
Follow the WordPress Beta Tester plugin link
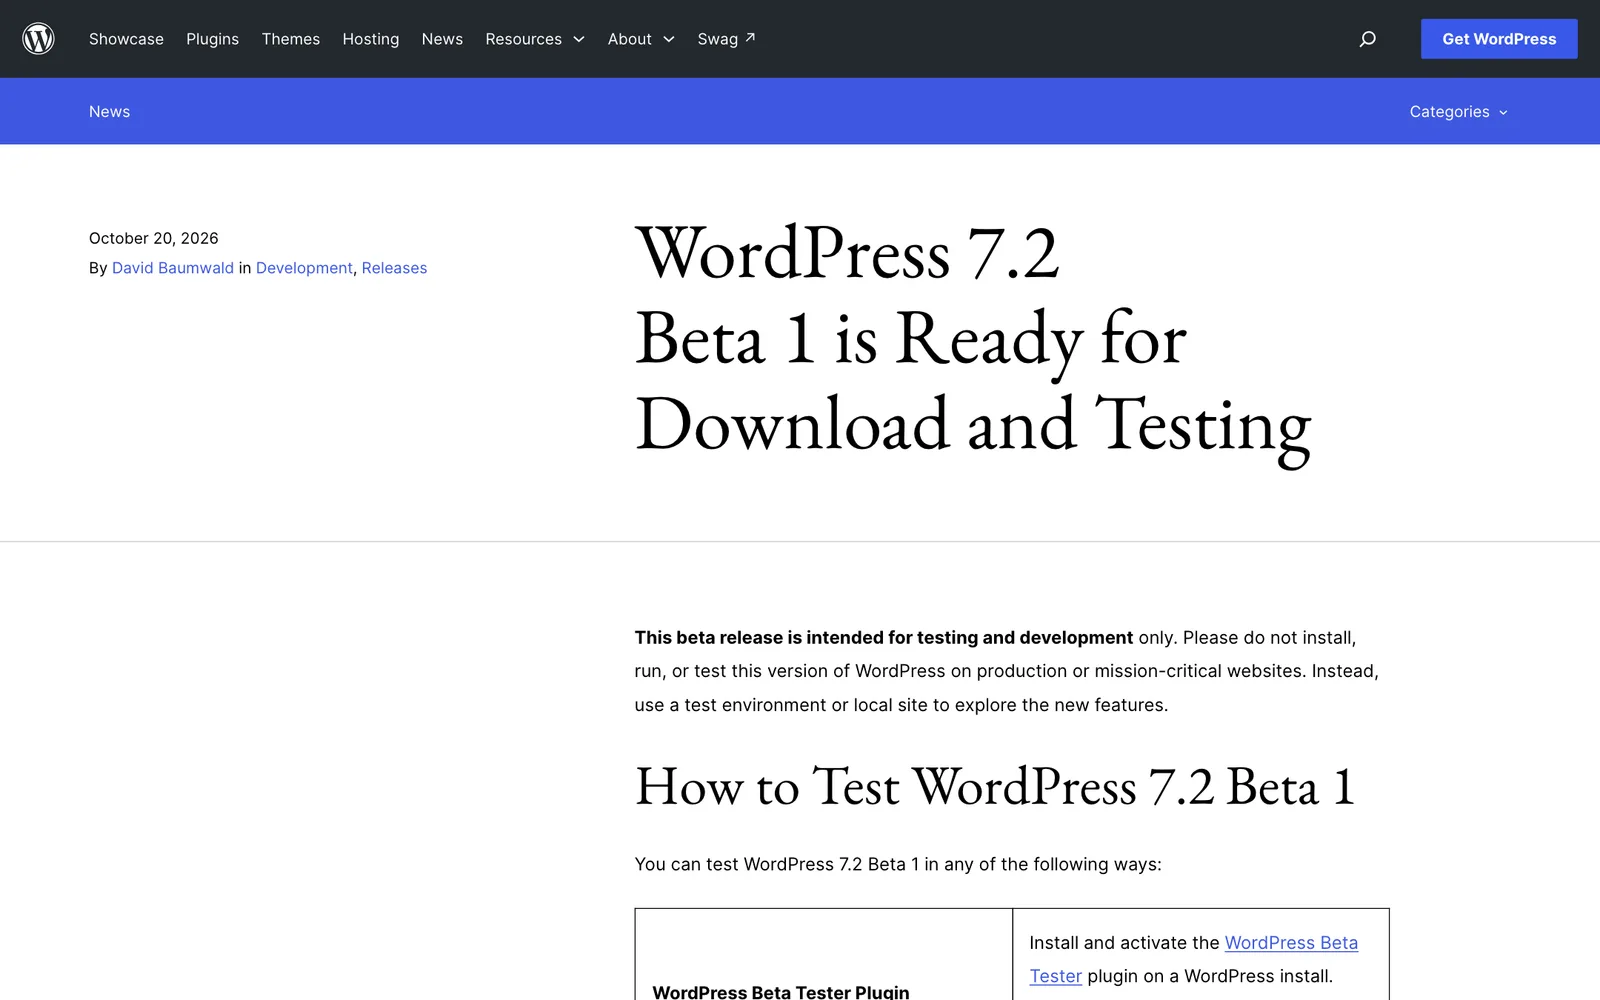(x=1193, y=959)
